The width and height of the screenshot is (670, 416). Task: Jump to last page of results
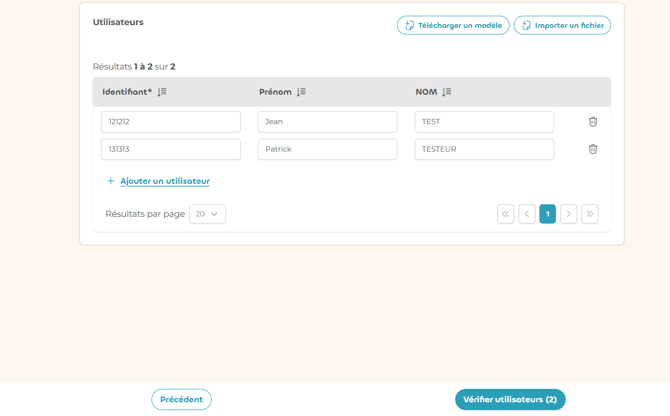(x=590, y=214)
